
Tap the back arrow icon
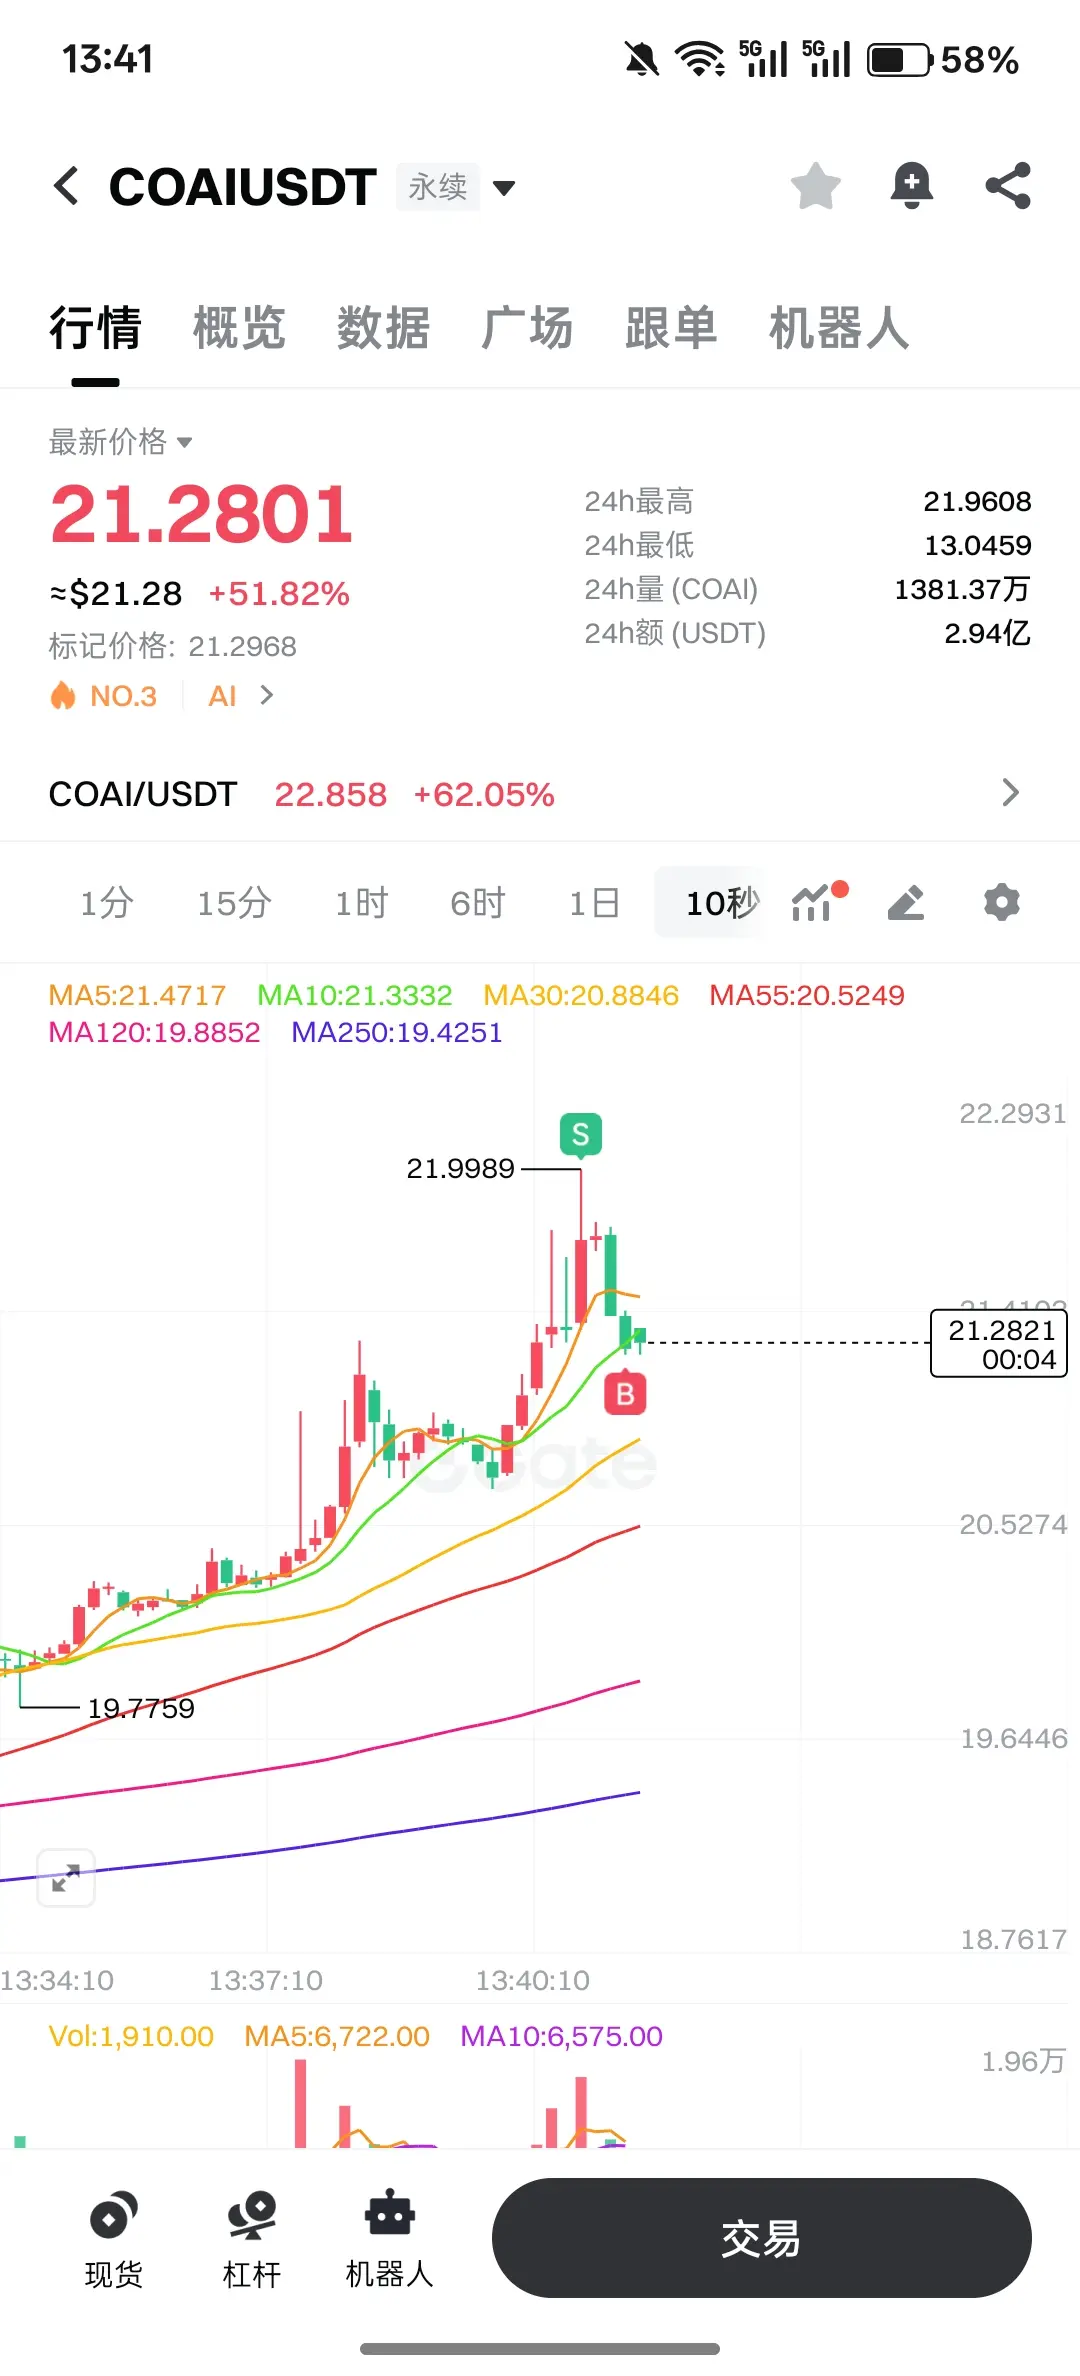66,186
